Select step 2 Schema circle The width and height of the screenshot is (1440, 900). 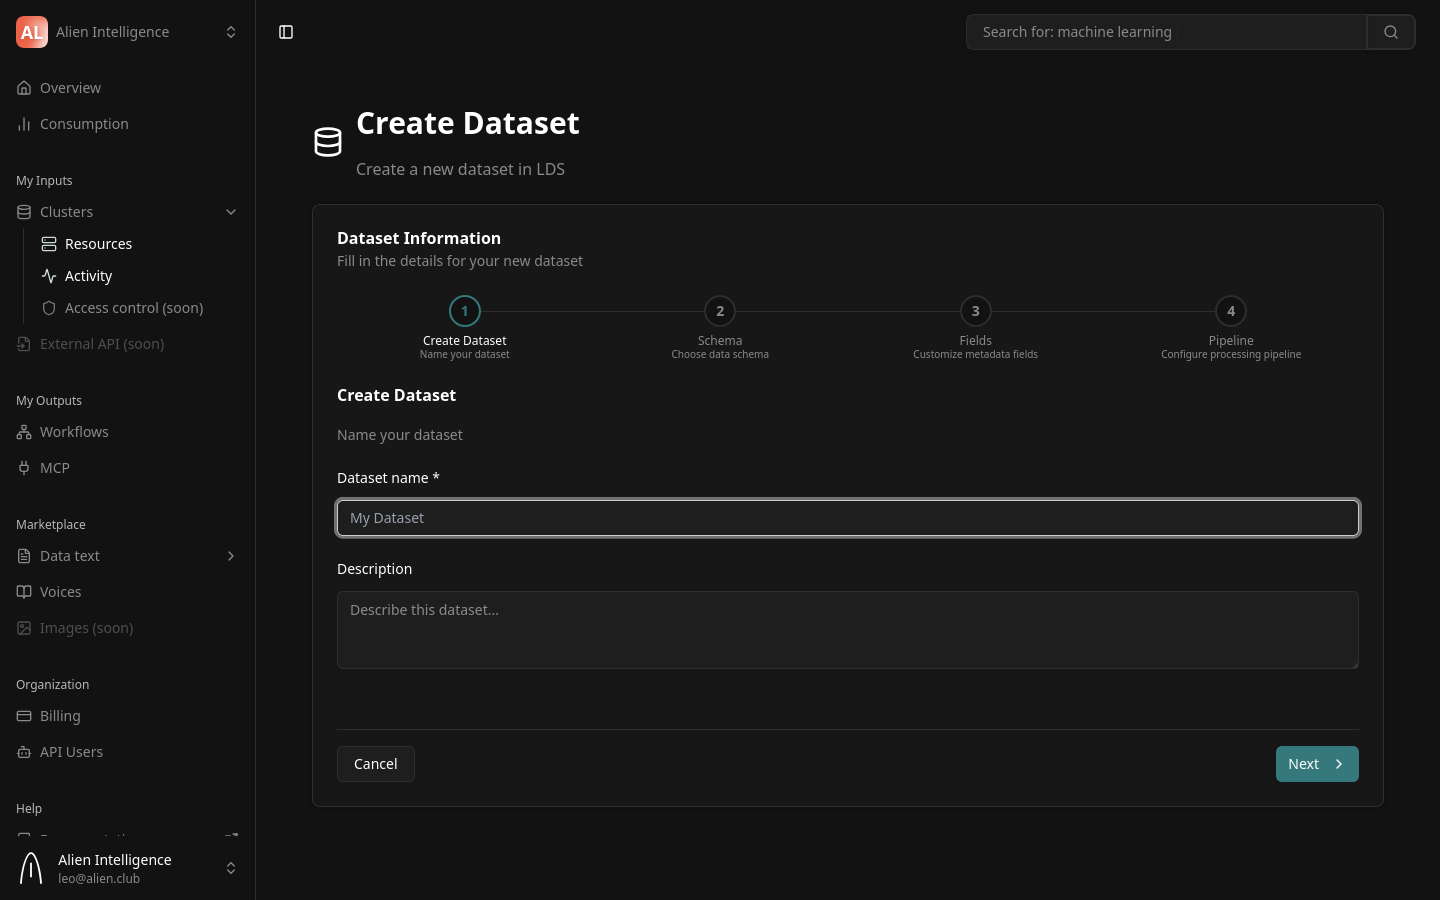coord(720,311)
